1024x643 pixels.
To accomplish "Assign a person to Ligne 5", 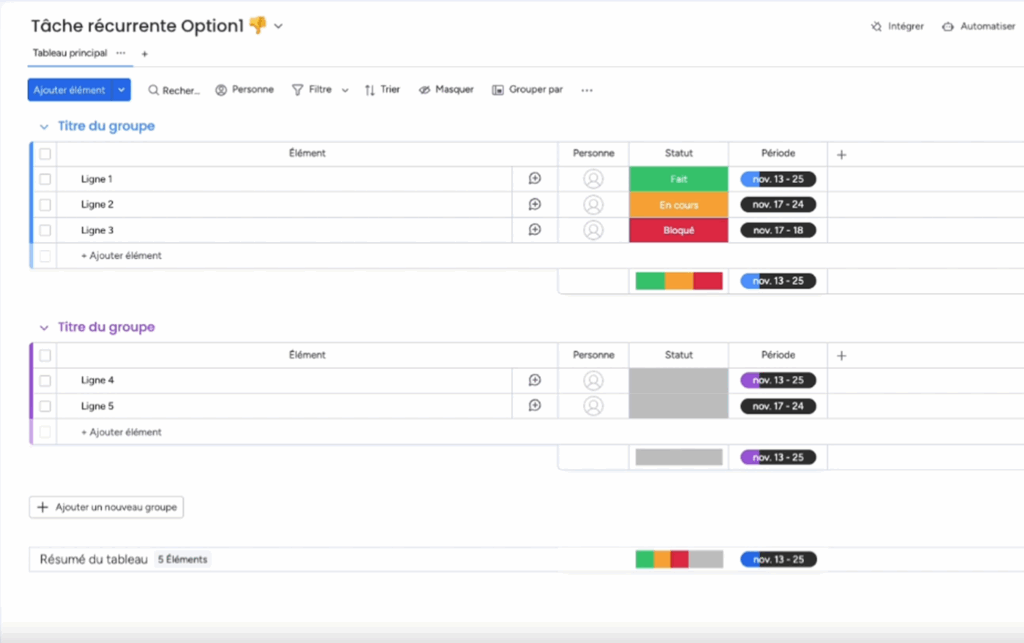I will [x=593, y=405].
